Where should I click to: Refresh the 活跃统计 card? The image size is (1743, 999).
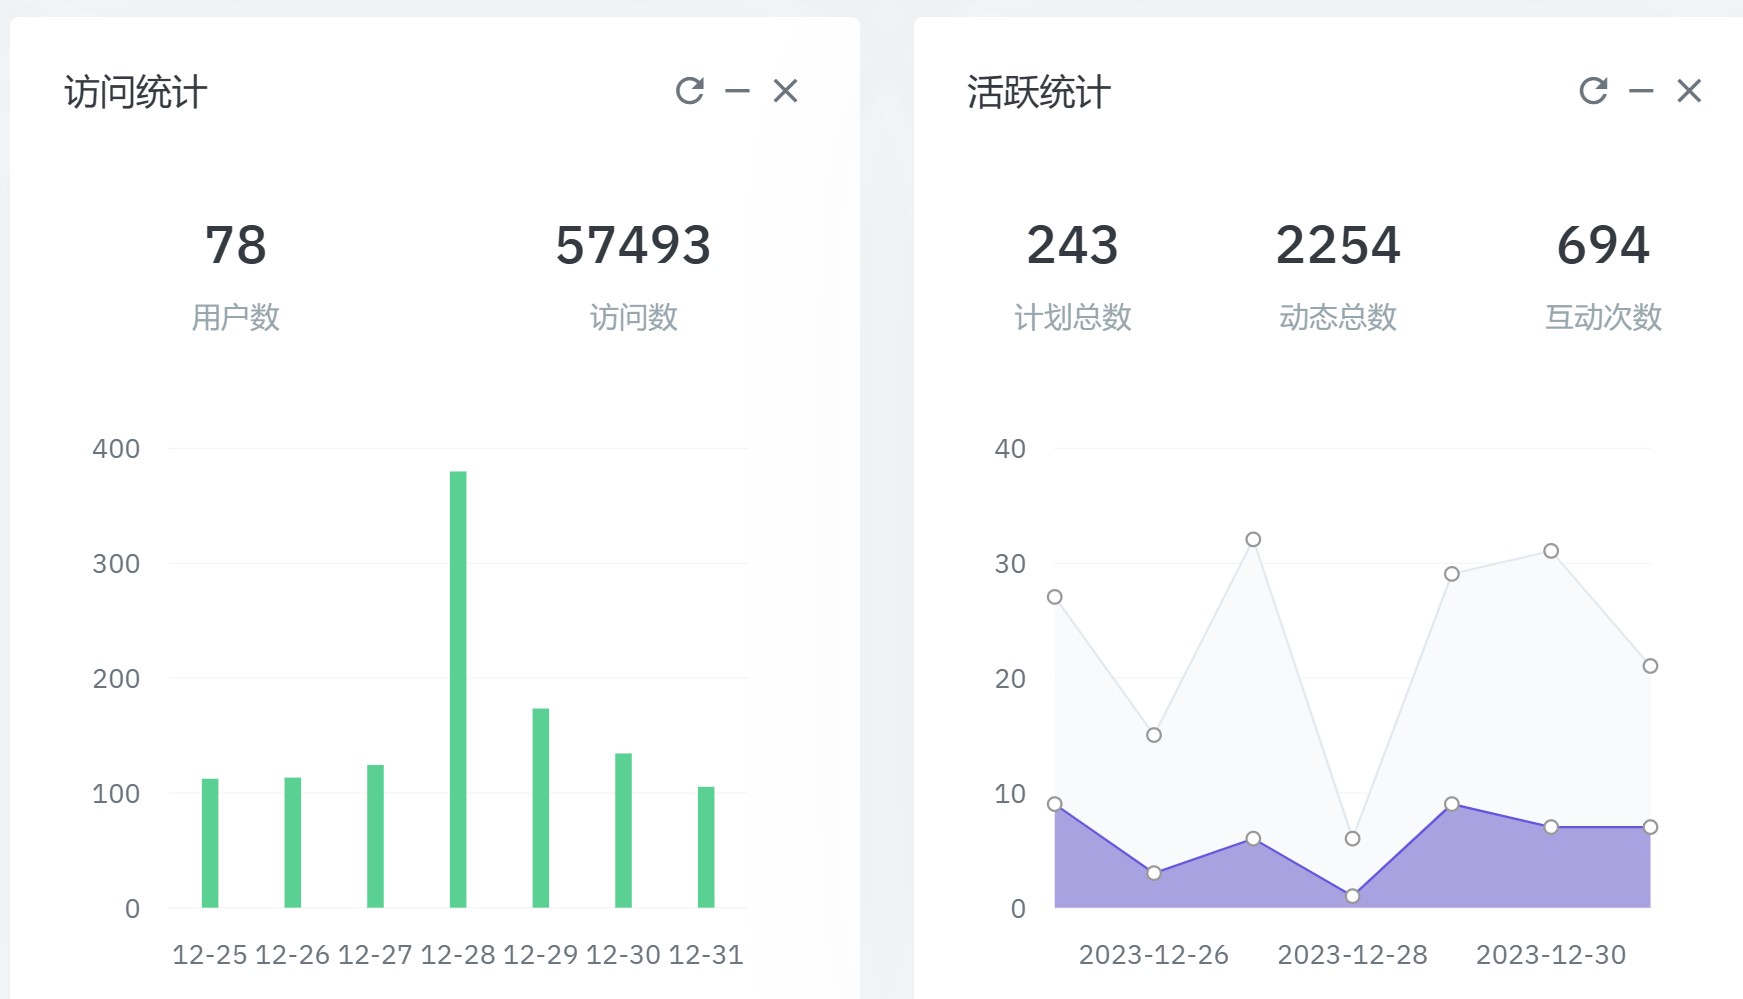click(1594, 91)
